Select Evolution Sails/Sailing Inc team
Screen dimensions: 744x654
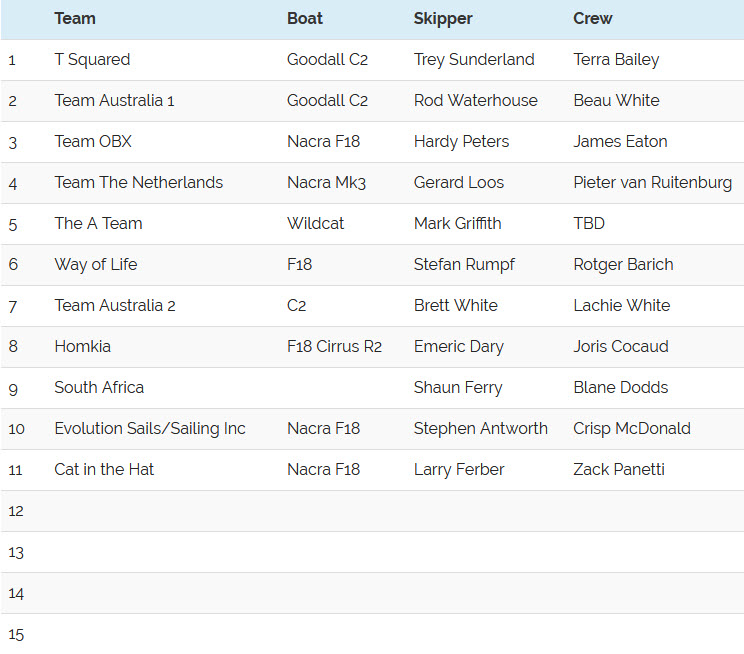(150, 428)
